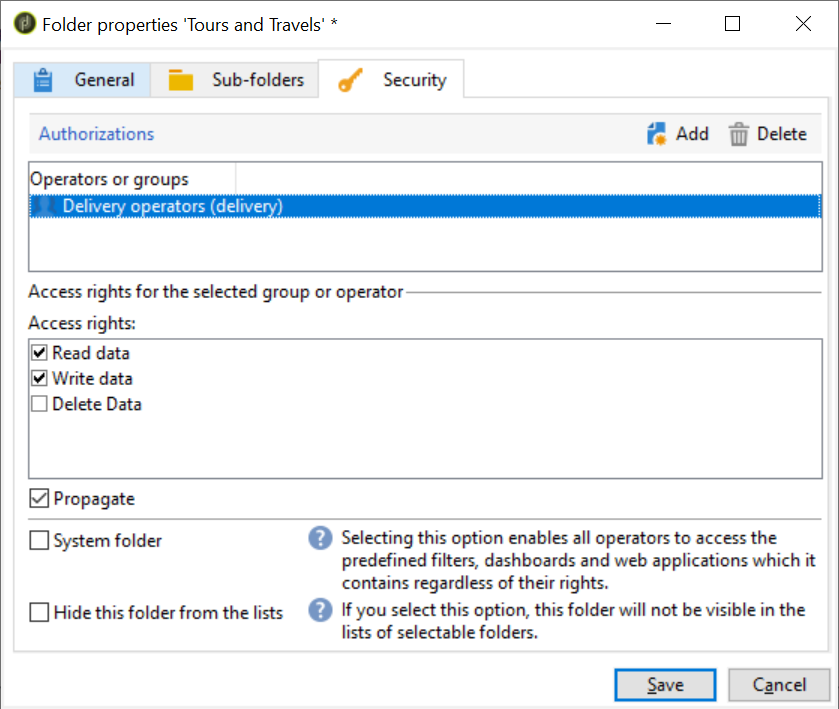Click the Sub-folders tab folder icon
839x709 pixels.
point(180,80)
